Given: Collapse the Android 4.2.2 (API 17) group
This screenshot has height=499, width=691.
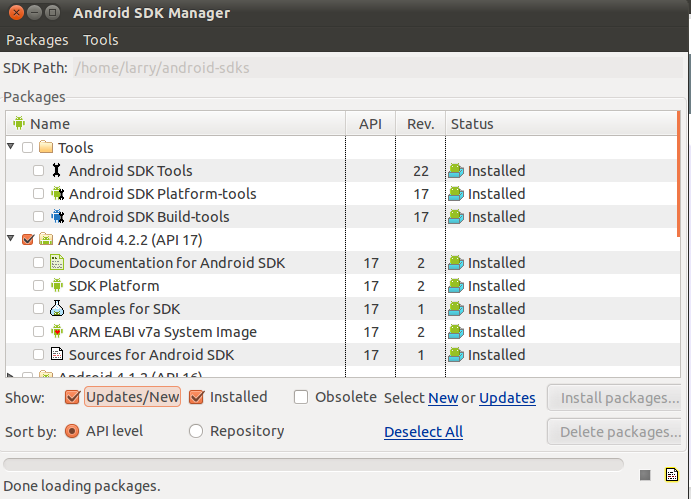Looking at the screenshot, I should click(x=11, y=239).
